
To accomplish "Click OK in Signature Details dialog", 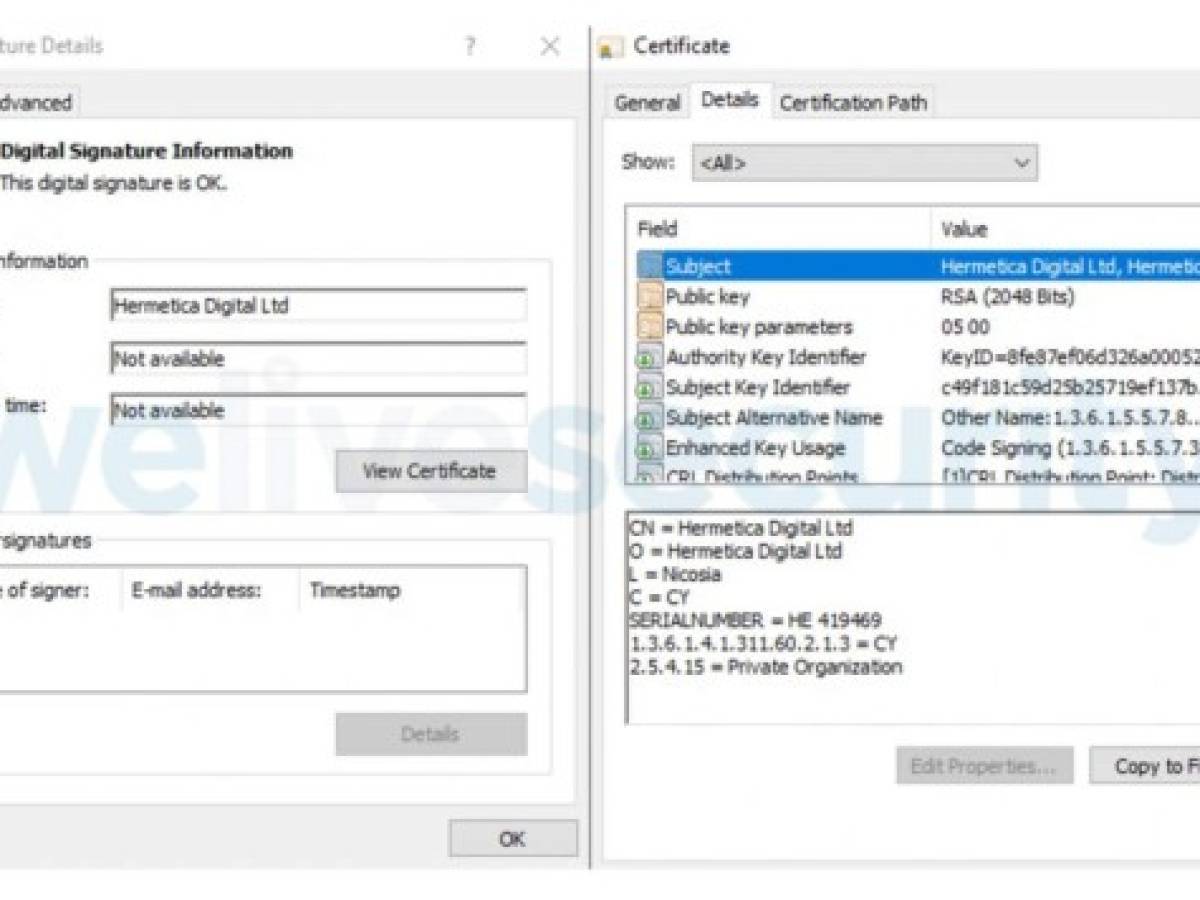I will (x=513, y=839).
